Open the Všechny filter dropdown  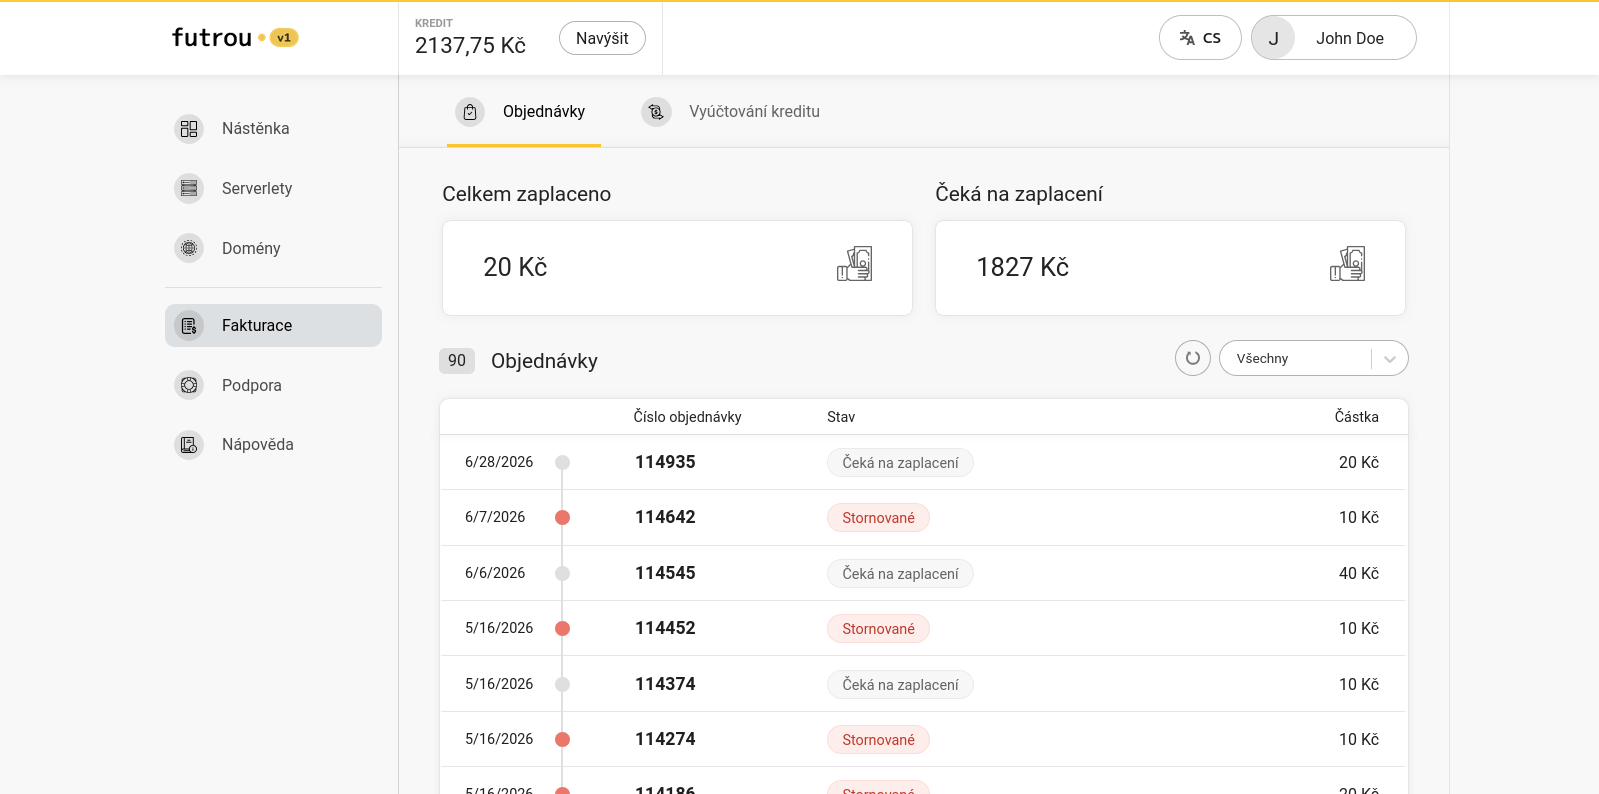[x=1313, y=358]
